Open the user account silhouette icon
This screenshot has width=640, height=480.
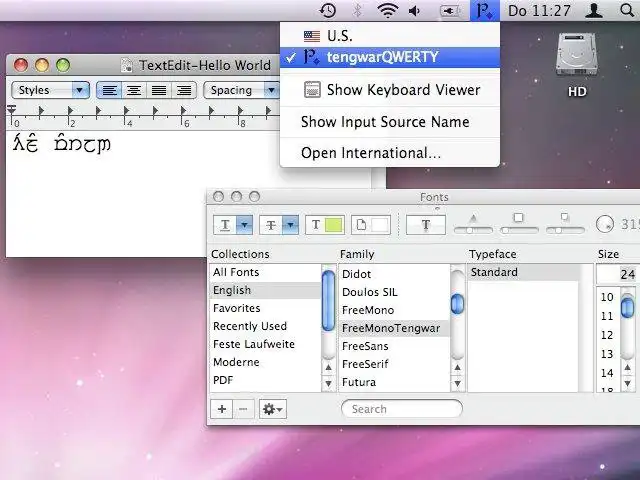pos(594,11)
